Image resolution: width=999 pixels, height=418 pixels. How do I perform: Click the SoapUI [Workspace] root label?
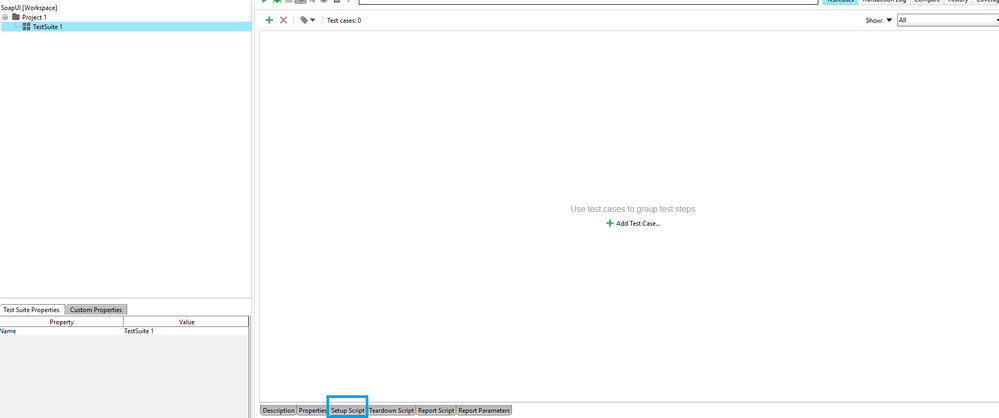(x=29, y=8)
